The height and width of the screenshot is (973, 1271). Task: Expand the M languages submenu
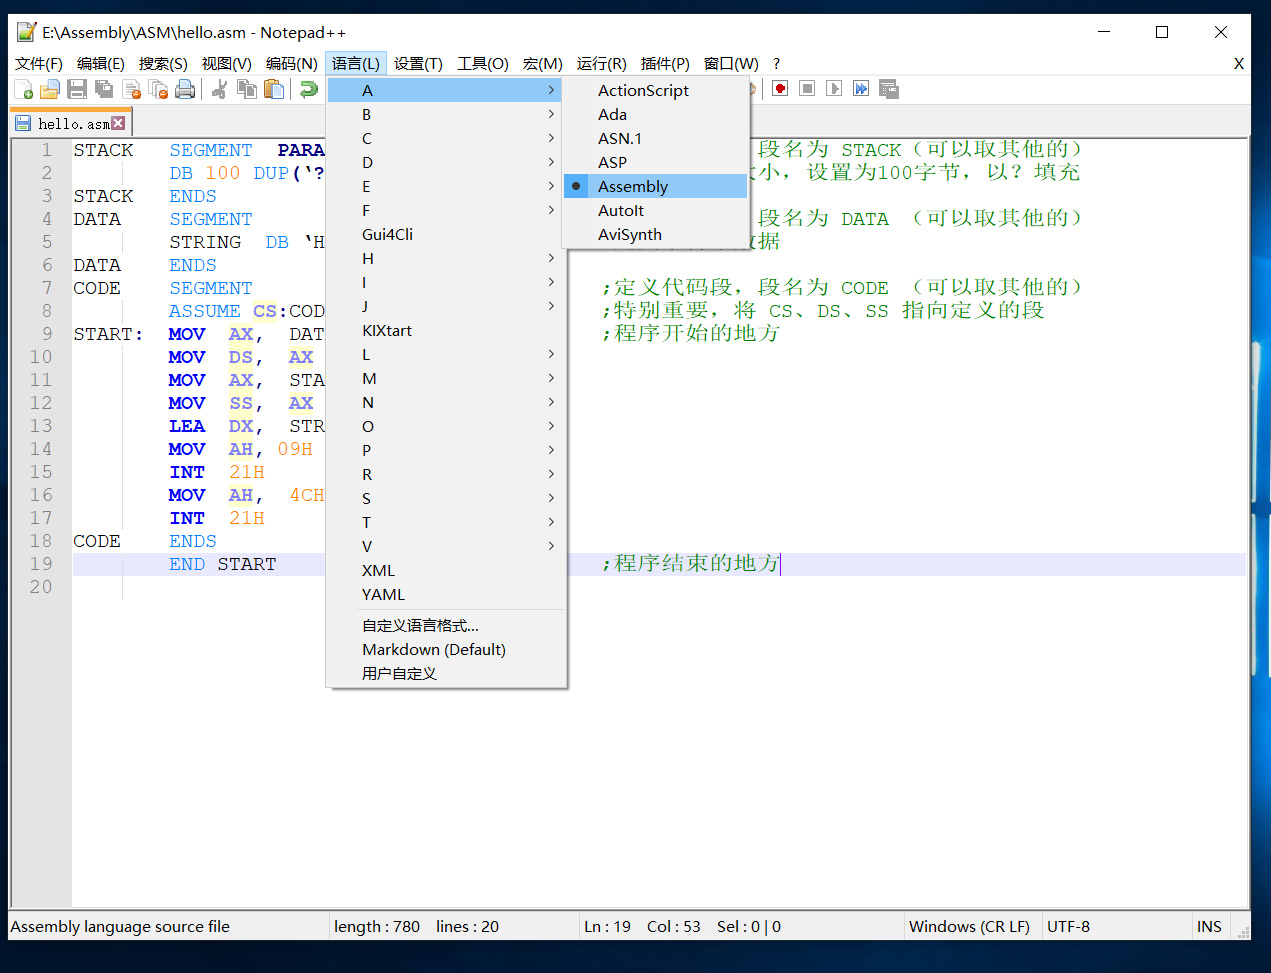click(x=446, y=378)
